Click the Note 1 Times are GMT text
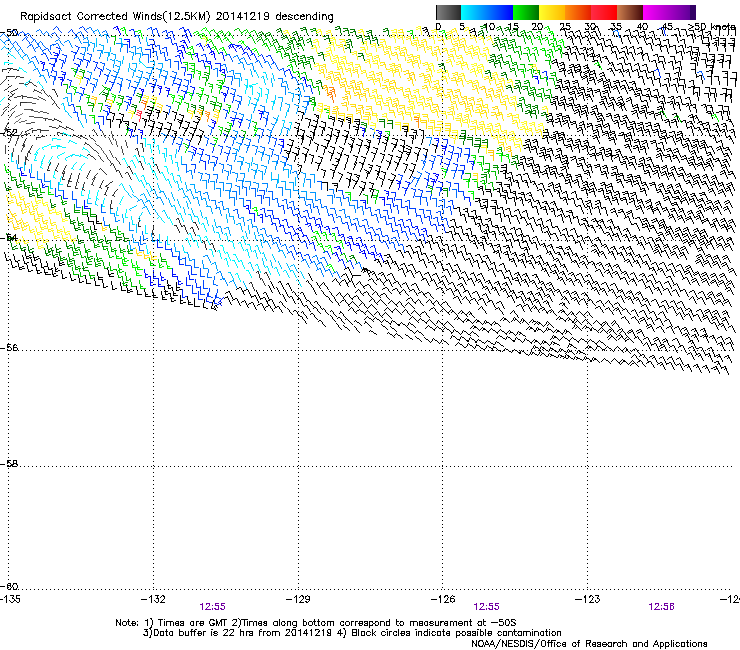Screen dimensions: 740x650 coord(172,623)
